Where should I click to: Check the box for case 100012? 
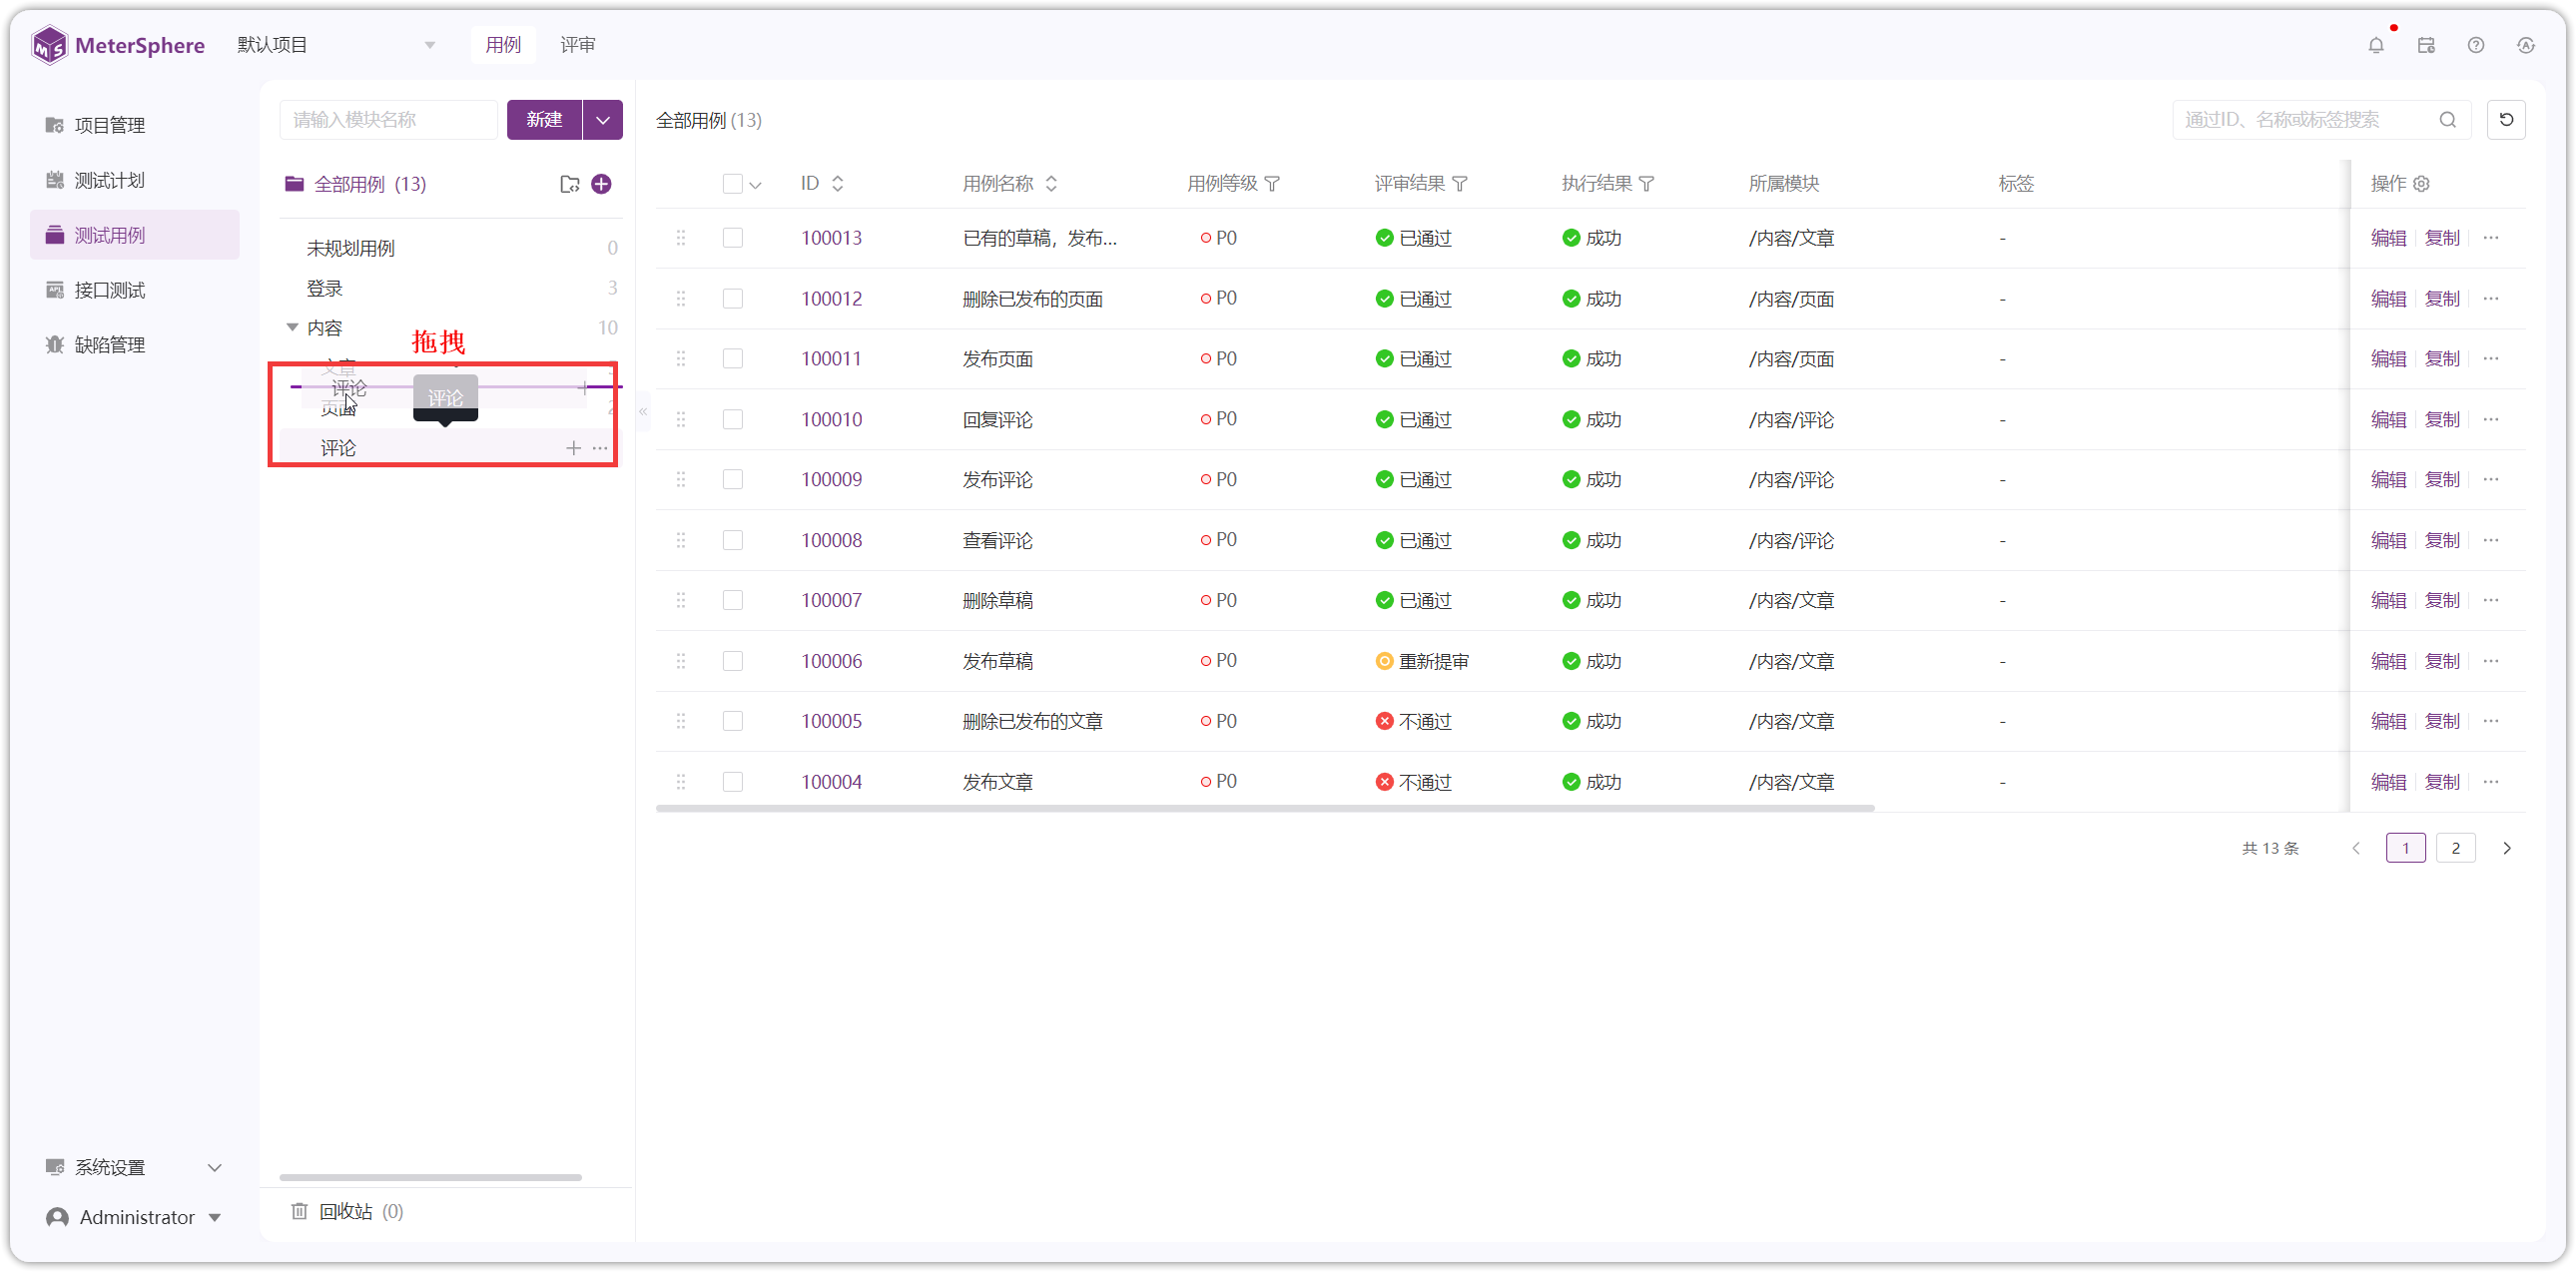pos(733,299)
